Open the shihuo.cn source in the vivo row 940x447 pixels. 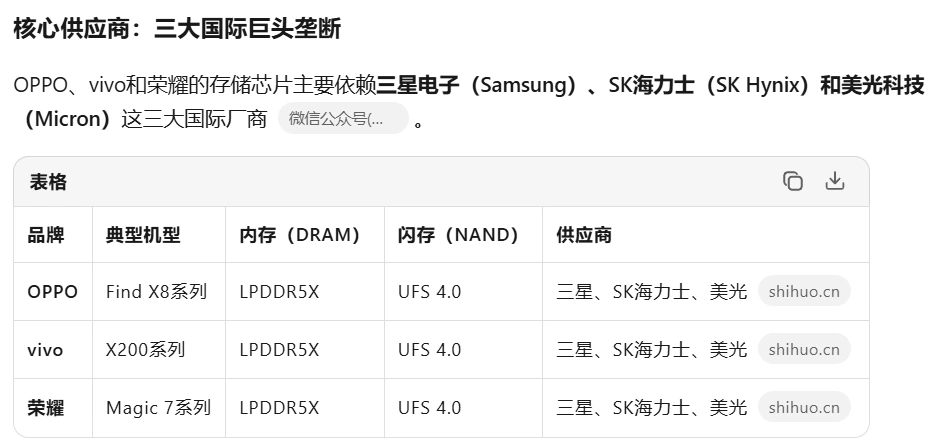tap(804, 350)
